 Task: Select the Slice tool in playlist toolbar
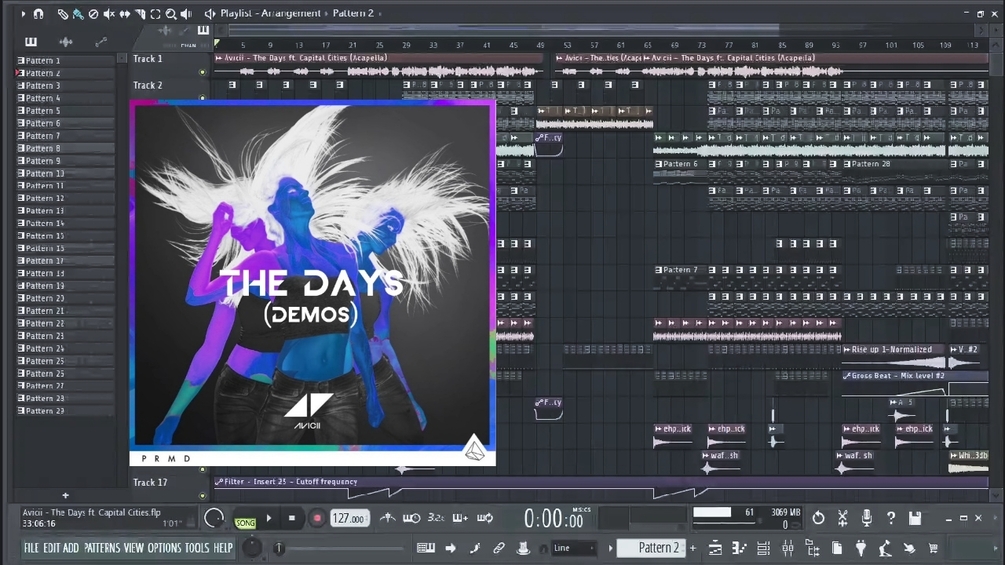140,13
